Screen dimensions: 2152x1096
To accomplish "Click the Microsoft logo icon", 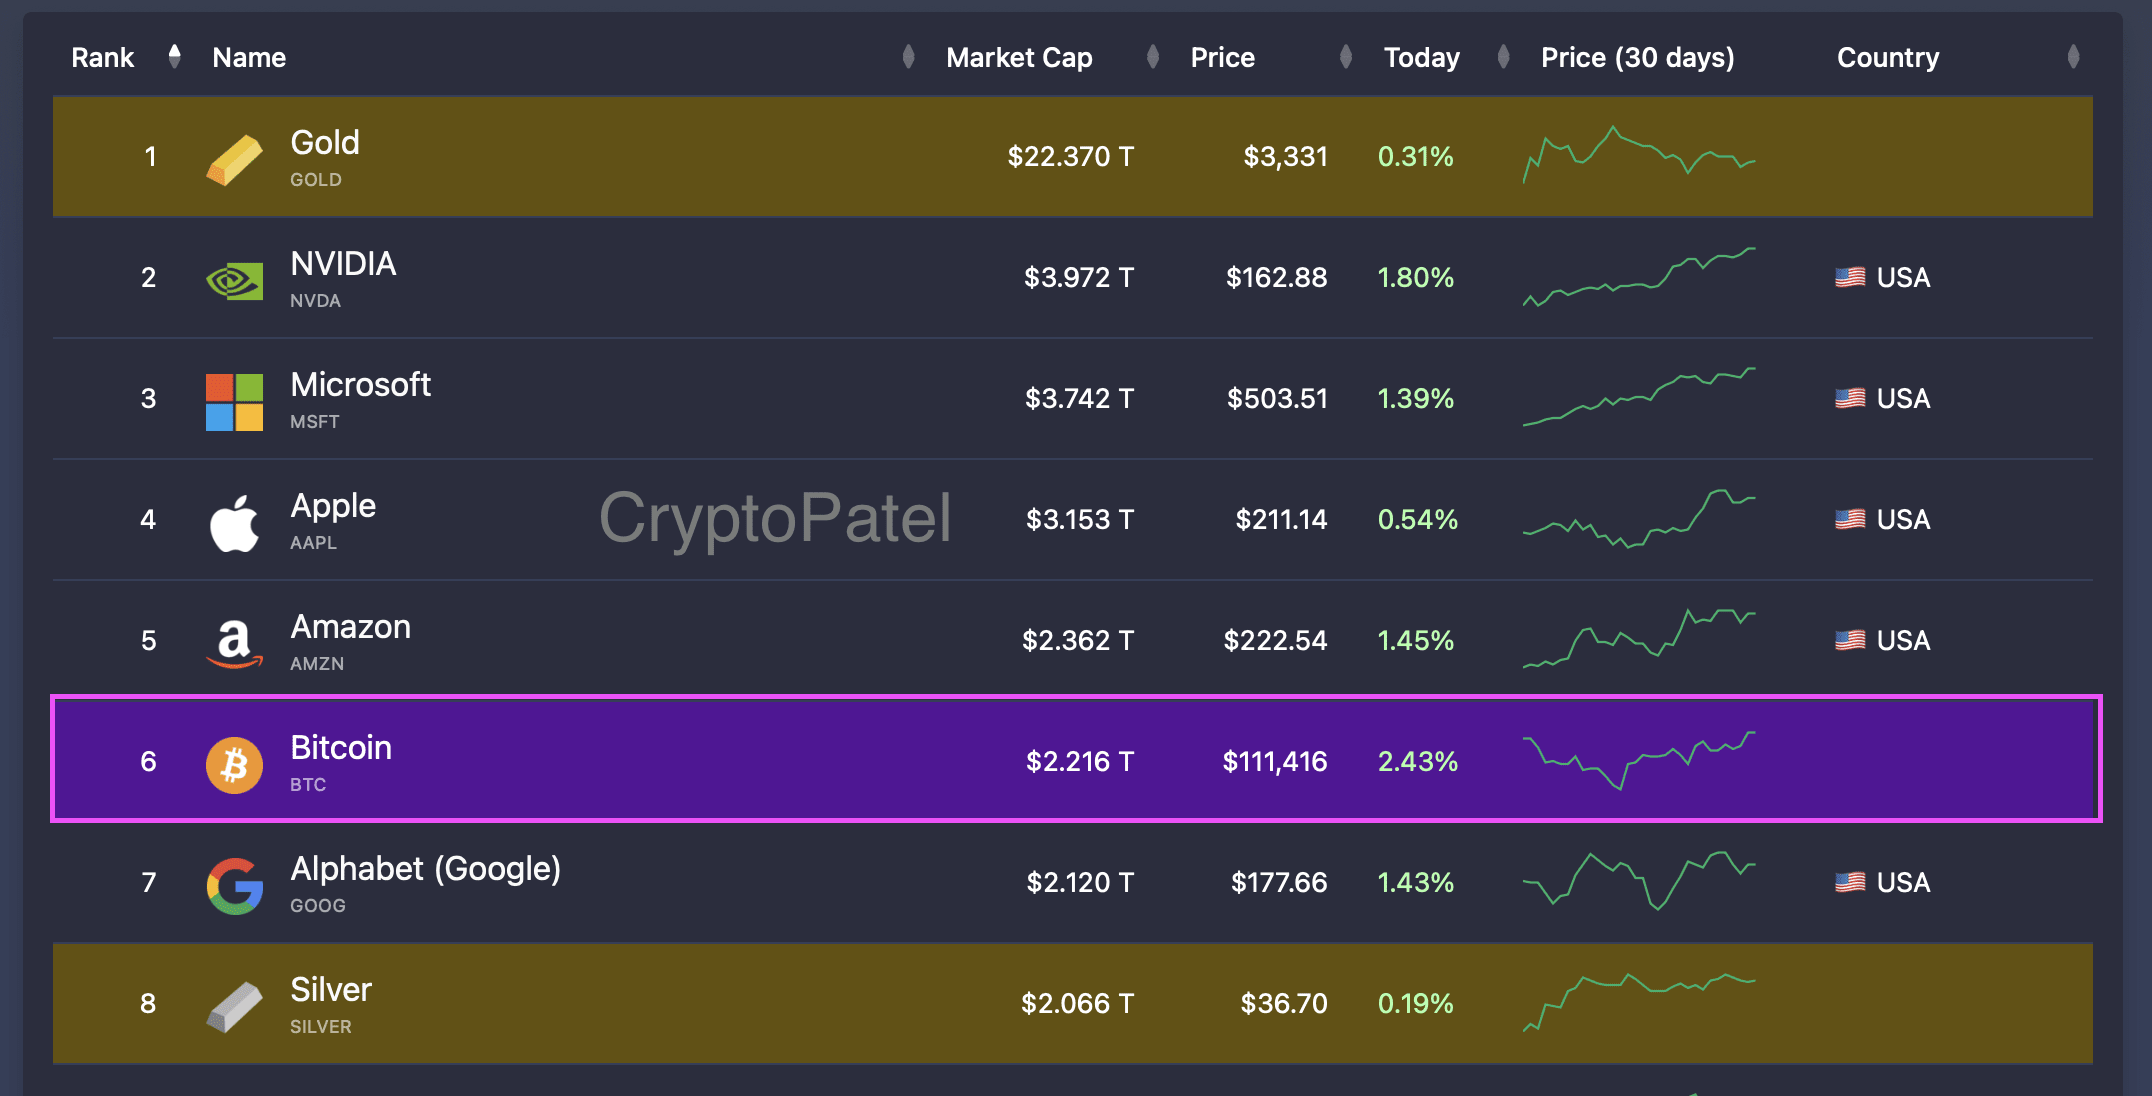I will pos(234,402).
